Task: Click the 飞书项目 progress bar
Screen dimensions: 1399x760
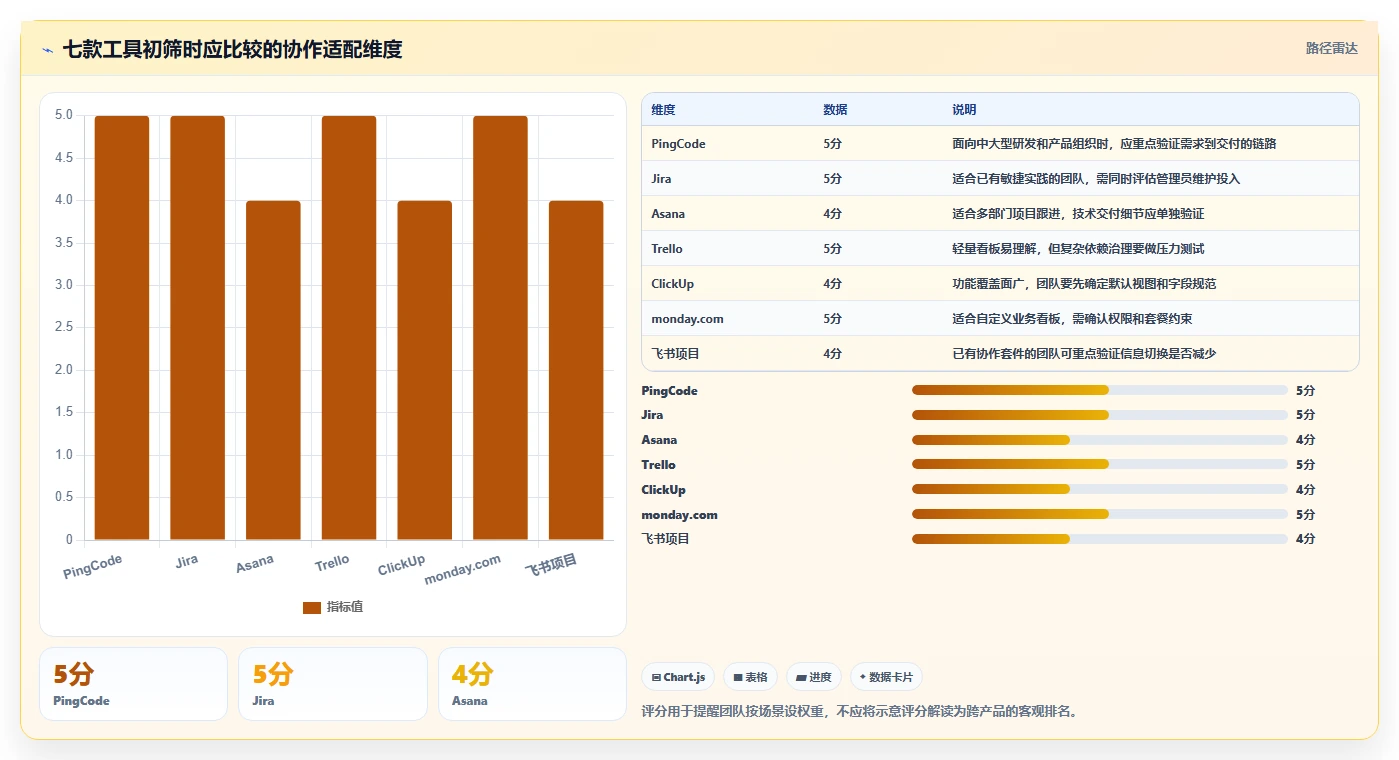Action: [x=1100, y=539]
